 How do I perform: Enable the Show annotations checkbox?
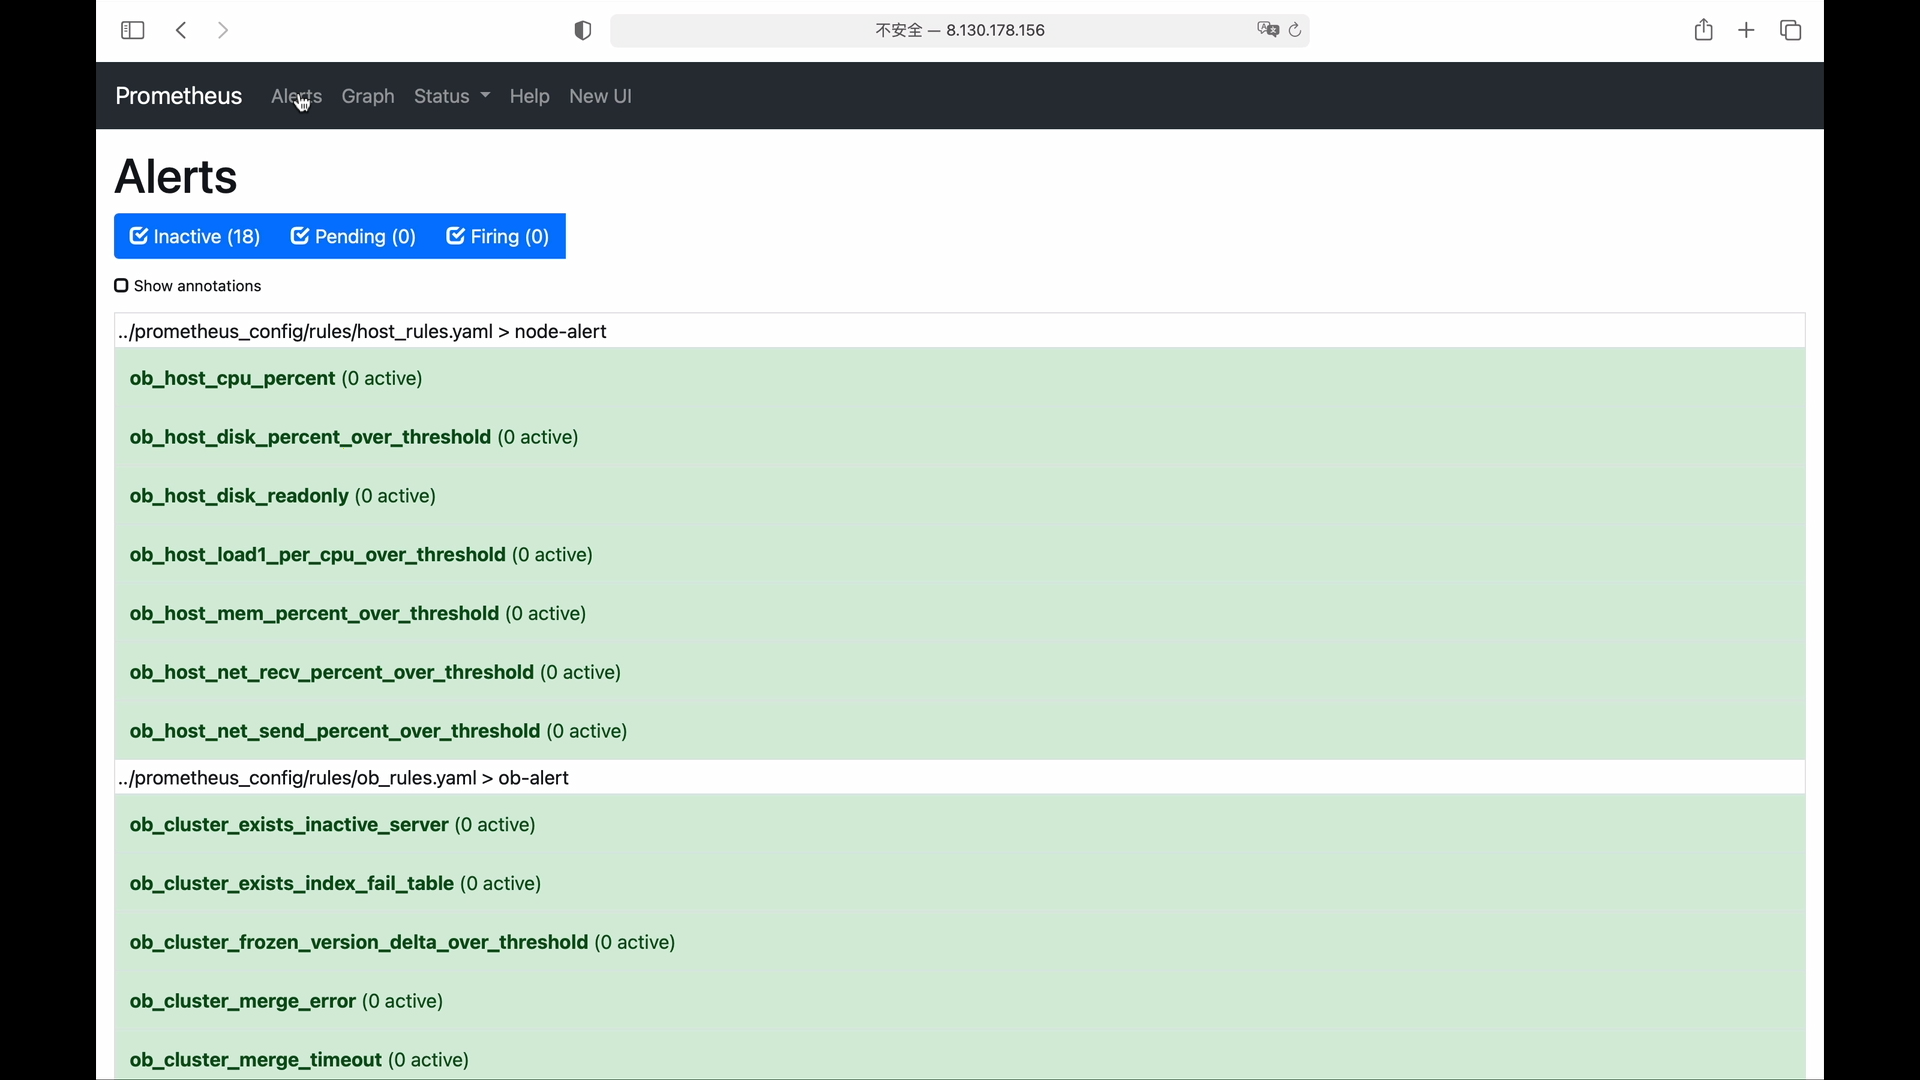122,286
